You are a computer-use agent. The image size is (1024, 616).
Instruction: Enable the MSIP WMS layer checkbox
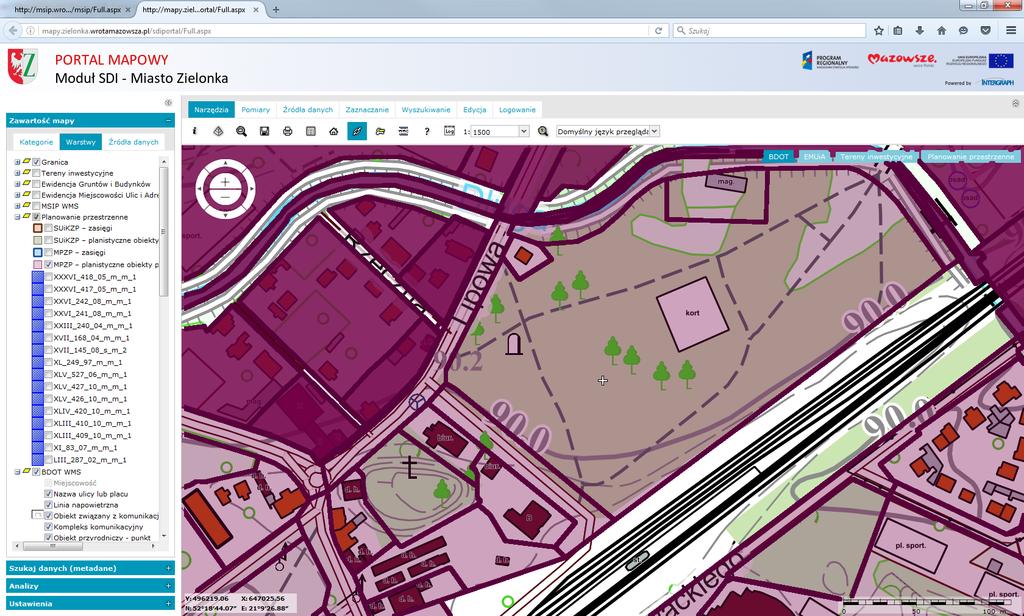pos(37,206)
